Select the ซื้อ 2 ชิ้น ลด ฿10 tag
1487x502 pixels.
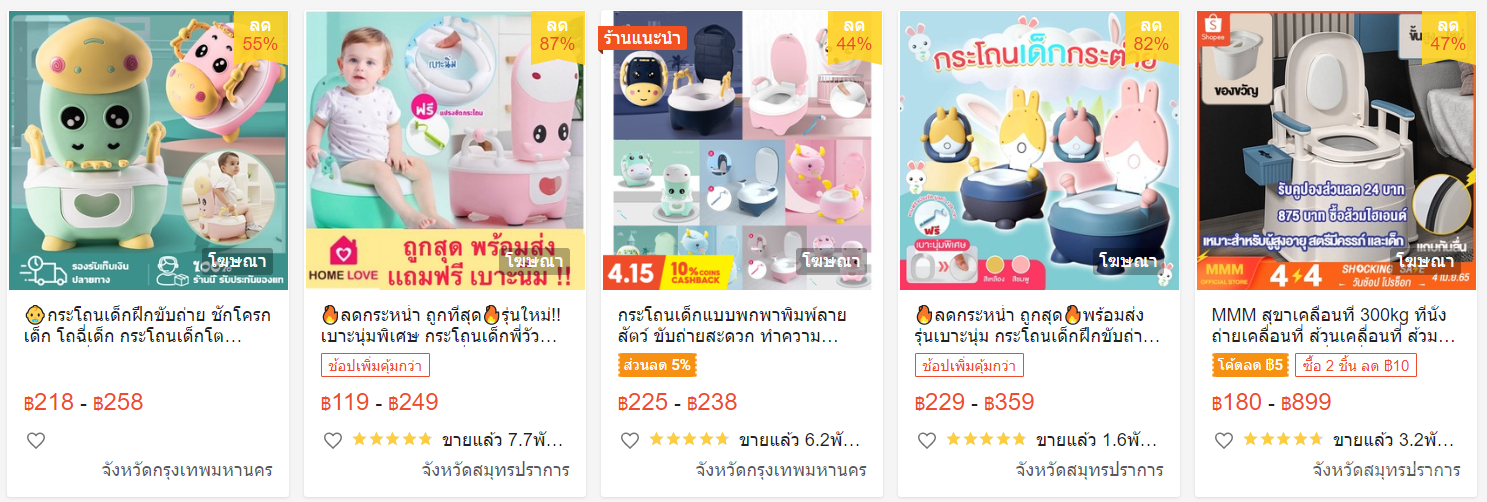(x=1355, y=365)
